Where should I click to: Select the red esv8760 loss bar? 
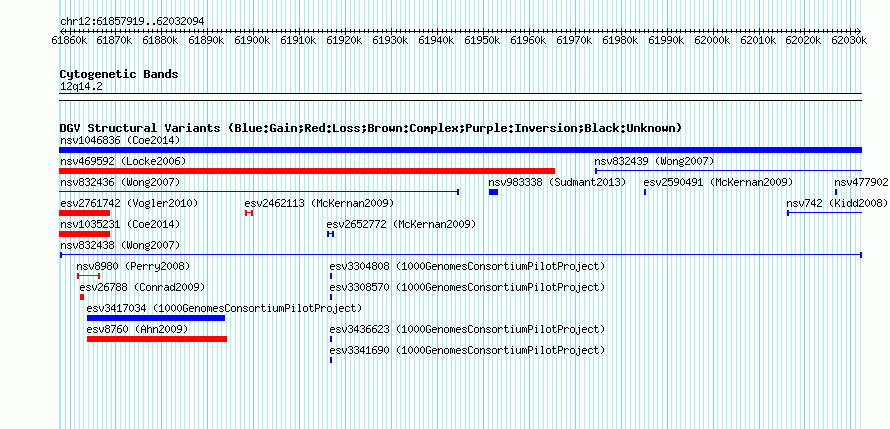(x=157, y=339)
